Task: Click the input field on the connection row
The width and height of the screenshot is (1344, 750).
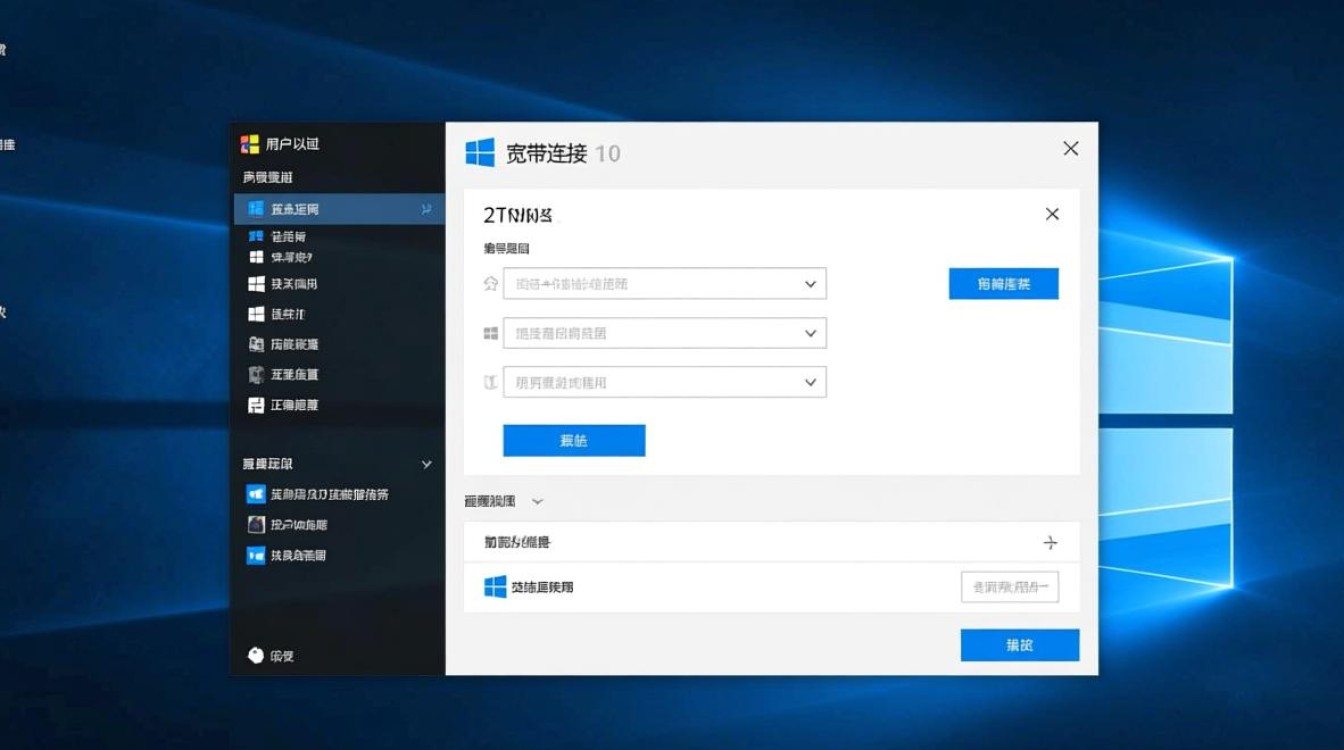Action: 1009,587
